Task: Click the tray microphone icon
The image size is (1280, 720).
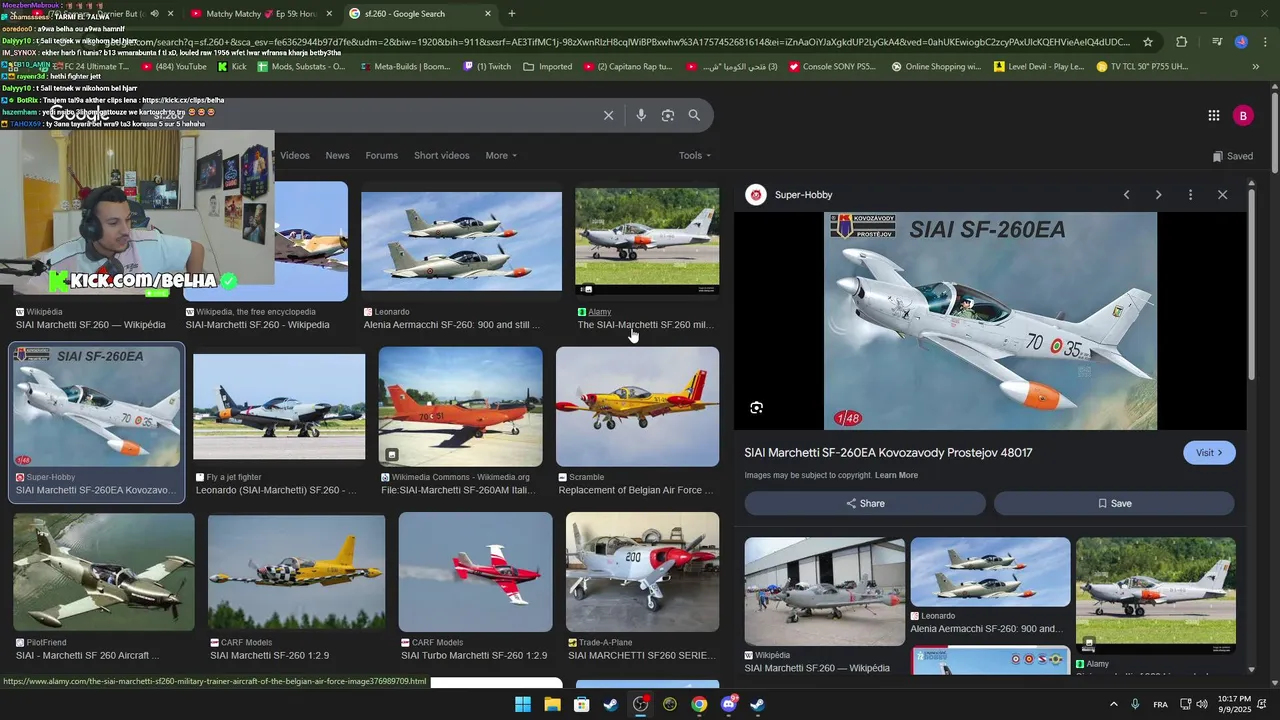Action: click(x=1135, y=704)
